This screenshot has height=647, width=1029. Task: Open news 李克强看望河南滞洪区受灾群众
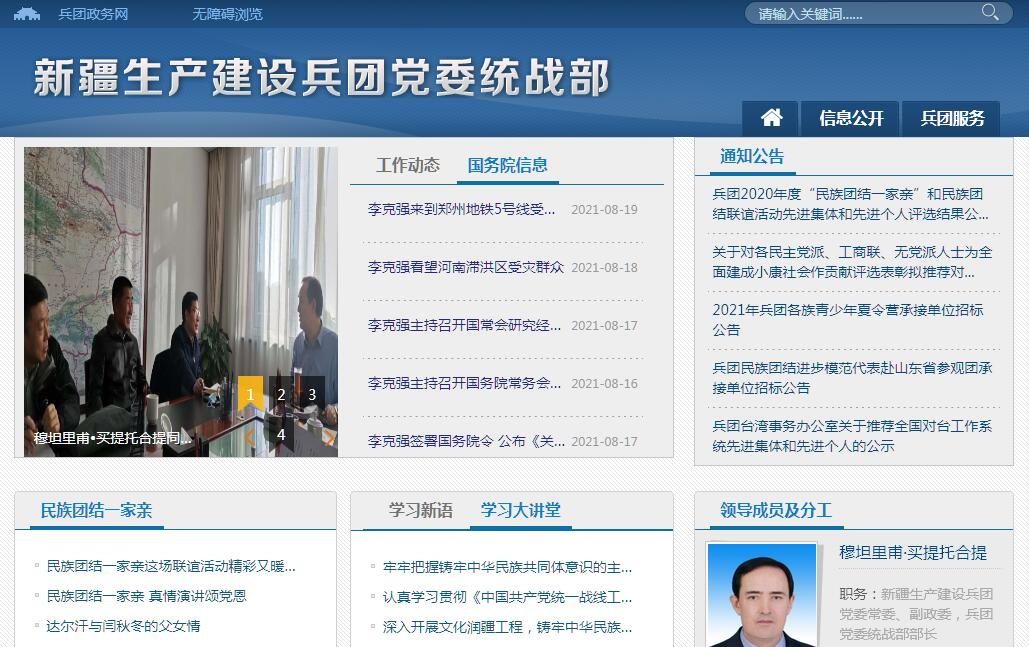tap(465, 267)
